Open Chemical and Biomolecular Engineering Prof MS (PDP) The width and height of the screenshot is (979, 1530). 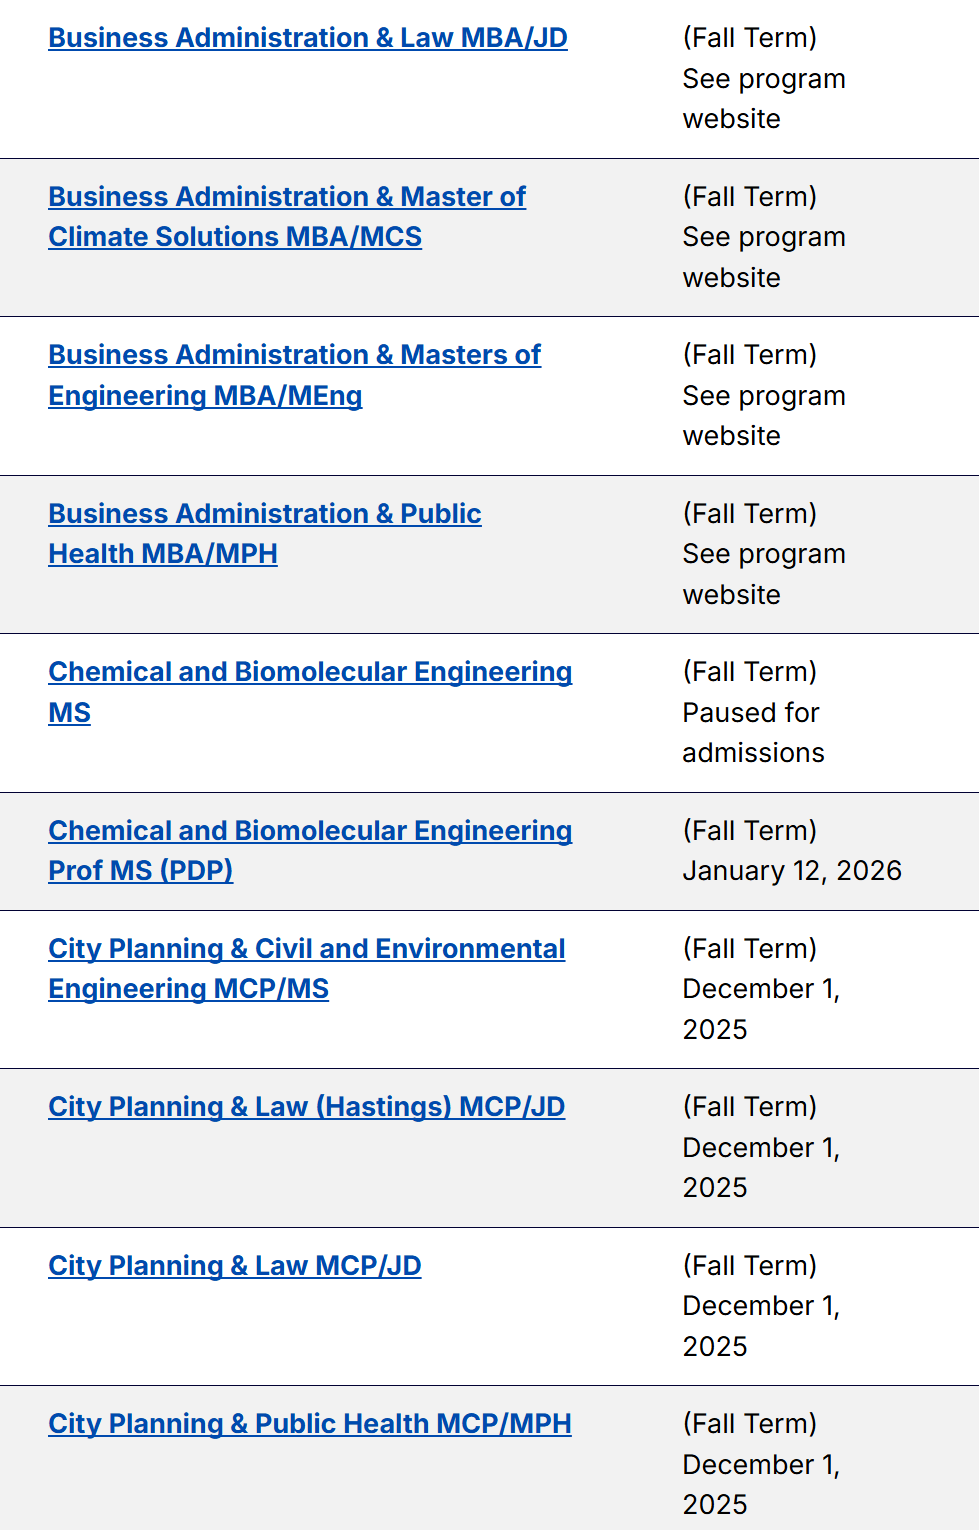click(310, 831)
